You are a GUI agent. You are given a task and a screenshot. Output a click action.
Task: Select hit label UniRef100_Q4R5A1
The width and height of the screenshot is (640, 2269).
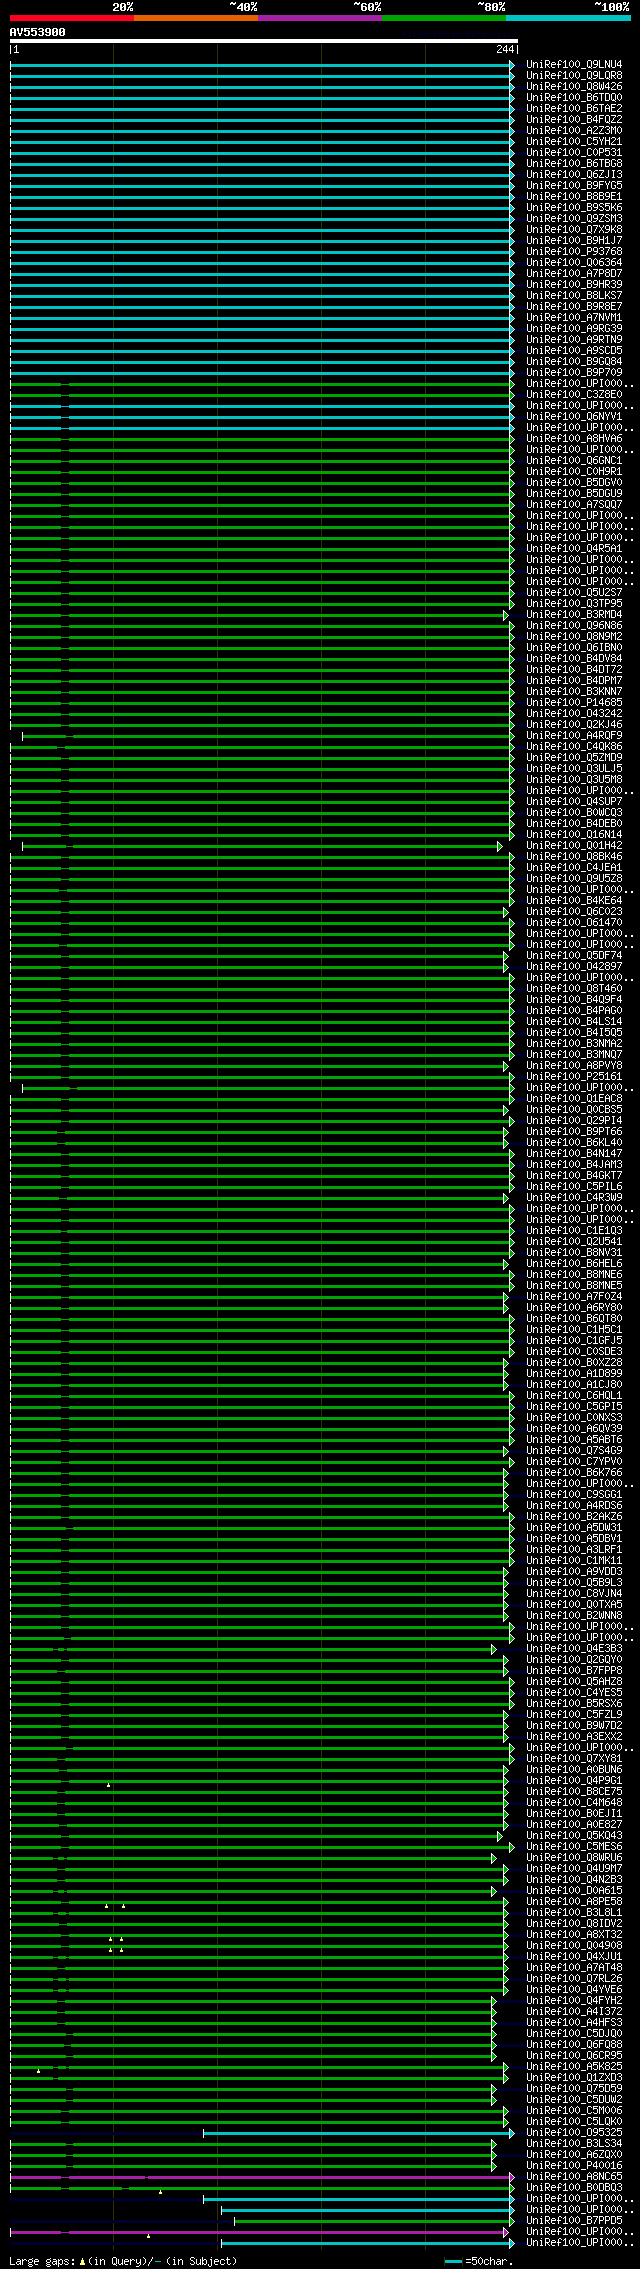(574, 548)
